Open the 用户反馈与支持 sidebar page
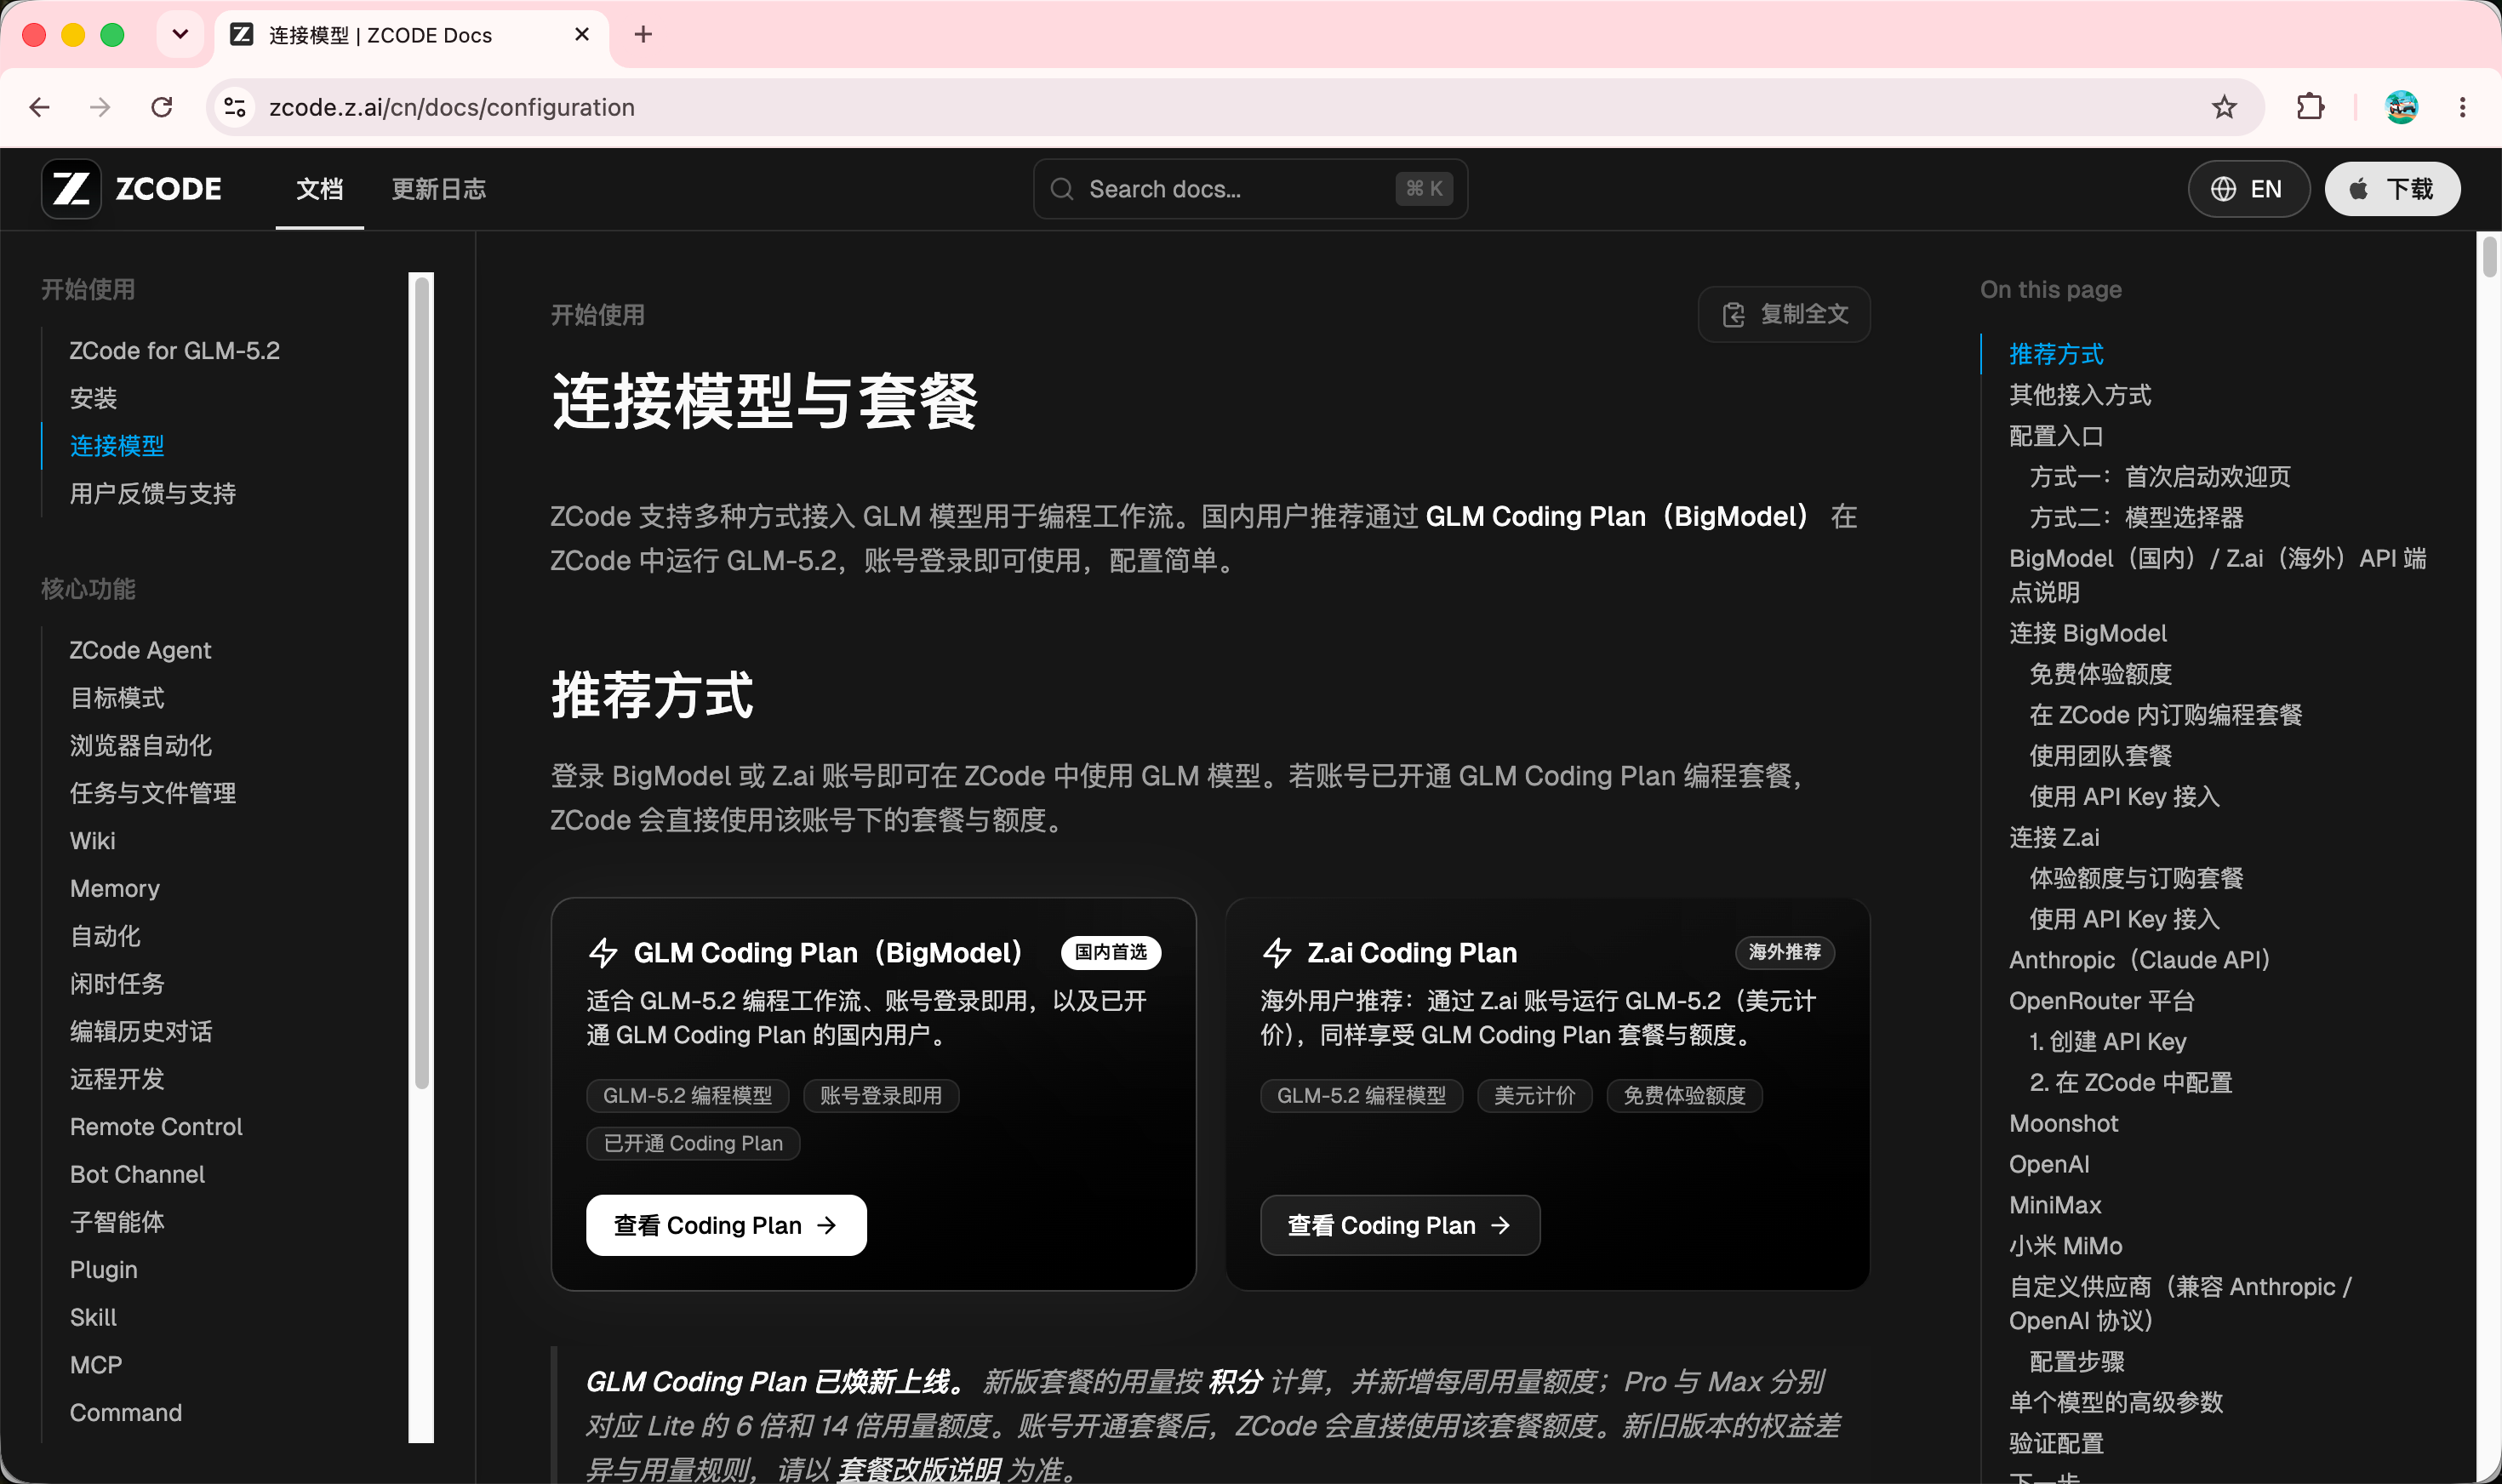Screen dimensions: 2502x1484 pyautogui.click(x=153, y=494)
